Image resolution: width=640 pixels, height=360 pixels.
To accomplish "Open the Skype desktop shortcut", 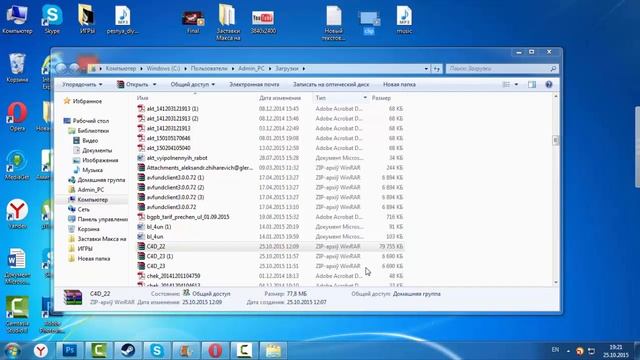I will [x=52, y=19].
